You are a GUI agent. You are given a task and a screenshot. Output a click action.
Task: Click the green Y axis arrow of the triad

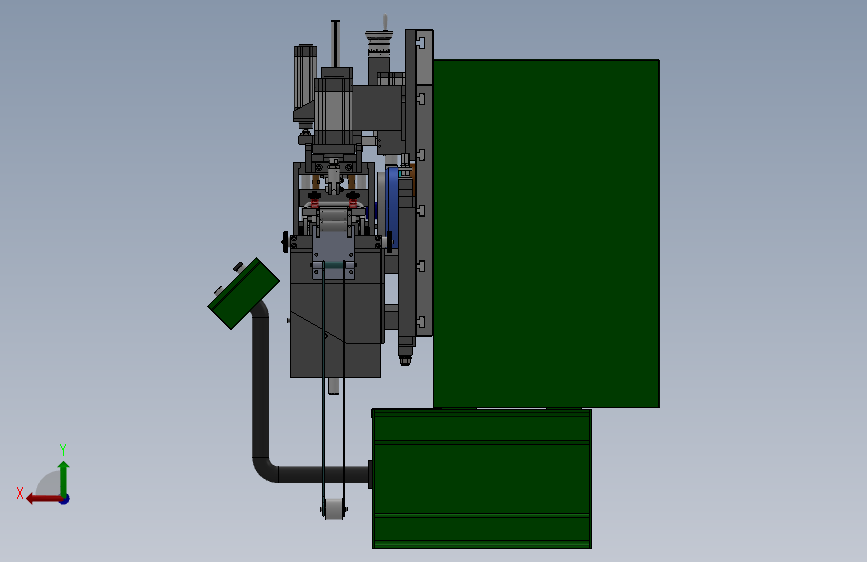[x=64, y=478]
